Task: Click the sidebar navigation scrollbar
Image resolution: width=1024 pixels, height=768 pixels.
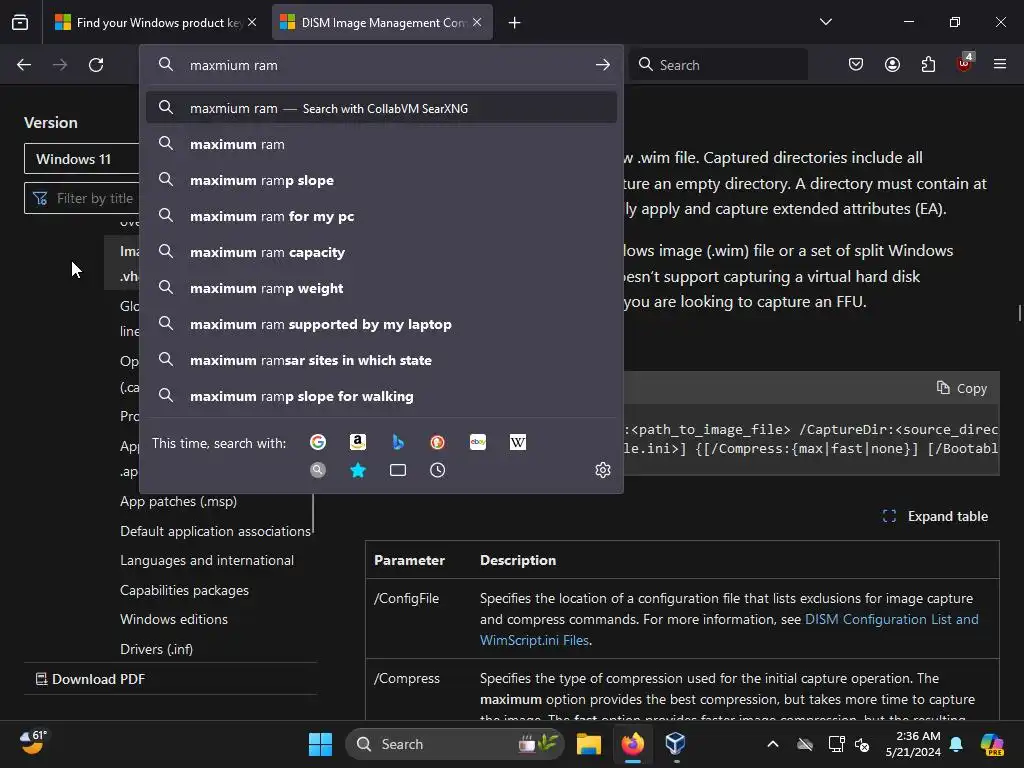Action: [x=313, y=513]
